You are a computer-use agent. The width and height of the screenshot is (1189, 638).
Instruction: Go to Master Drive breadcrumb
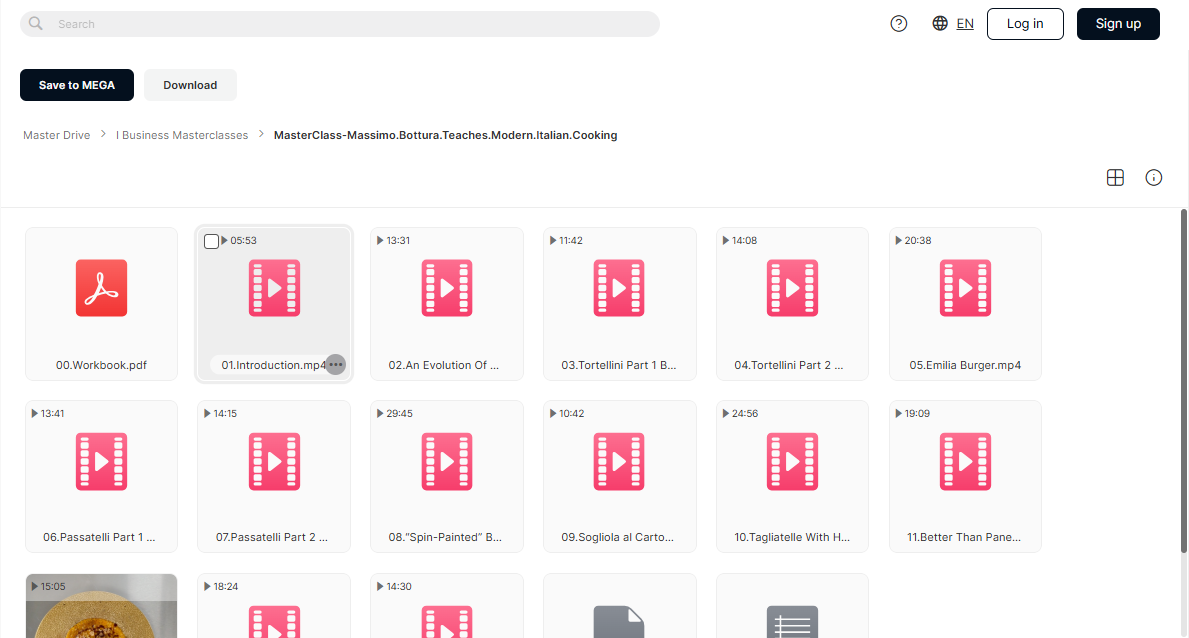pos(57,135)
